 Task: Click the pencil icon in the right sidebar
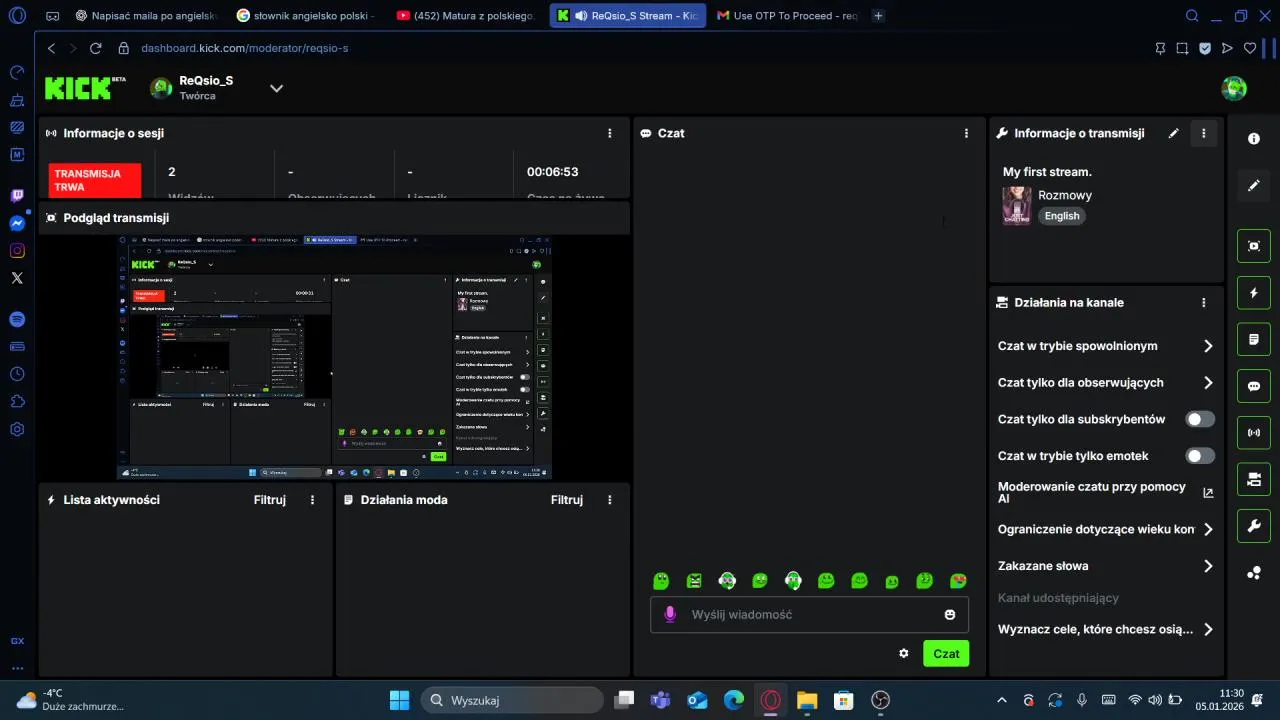1254,186
